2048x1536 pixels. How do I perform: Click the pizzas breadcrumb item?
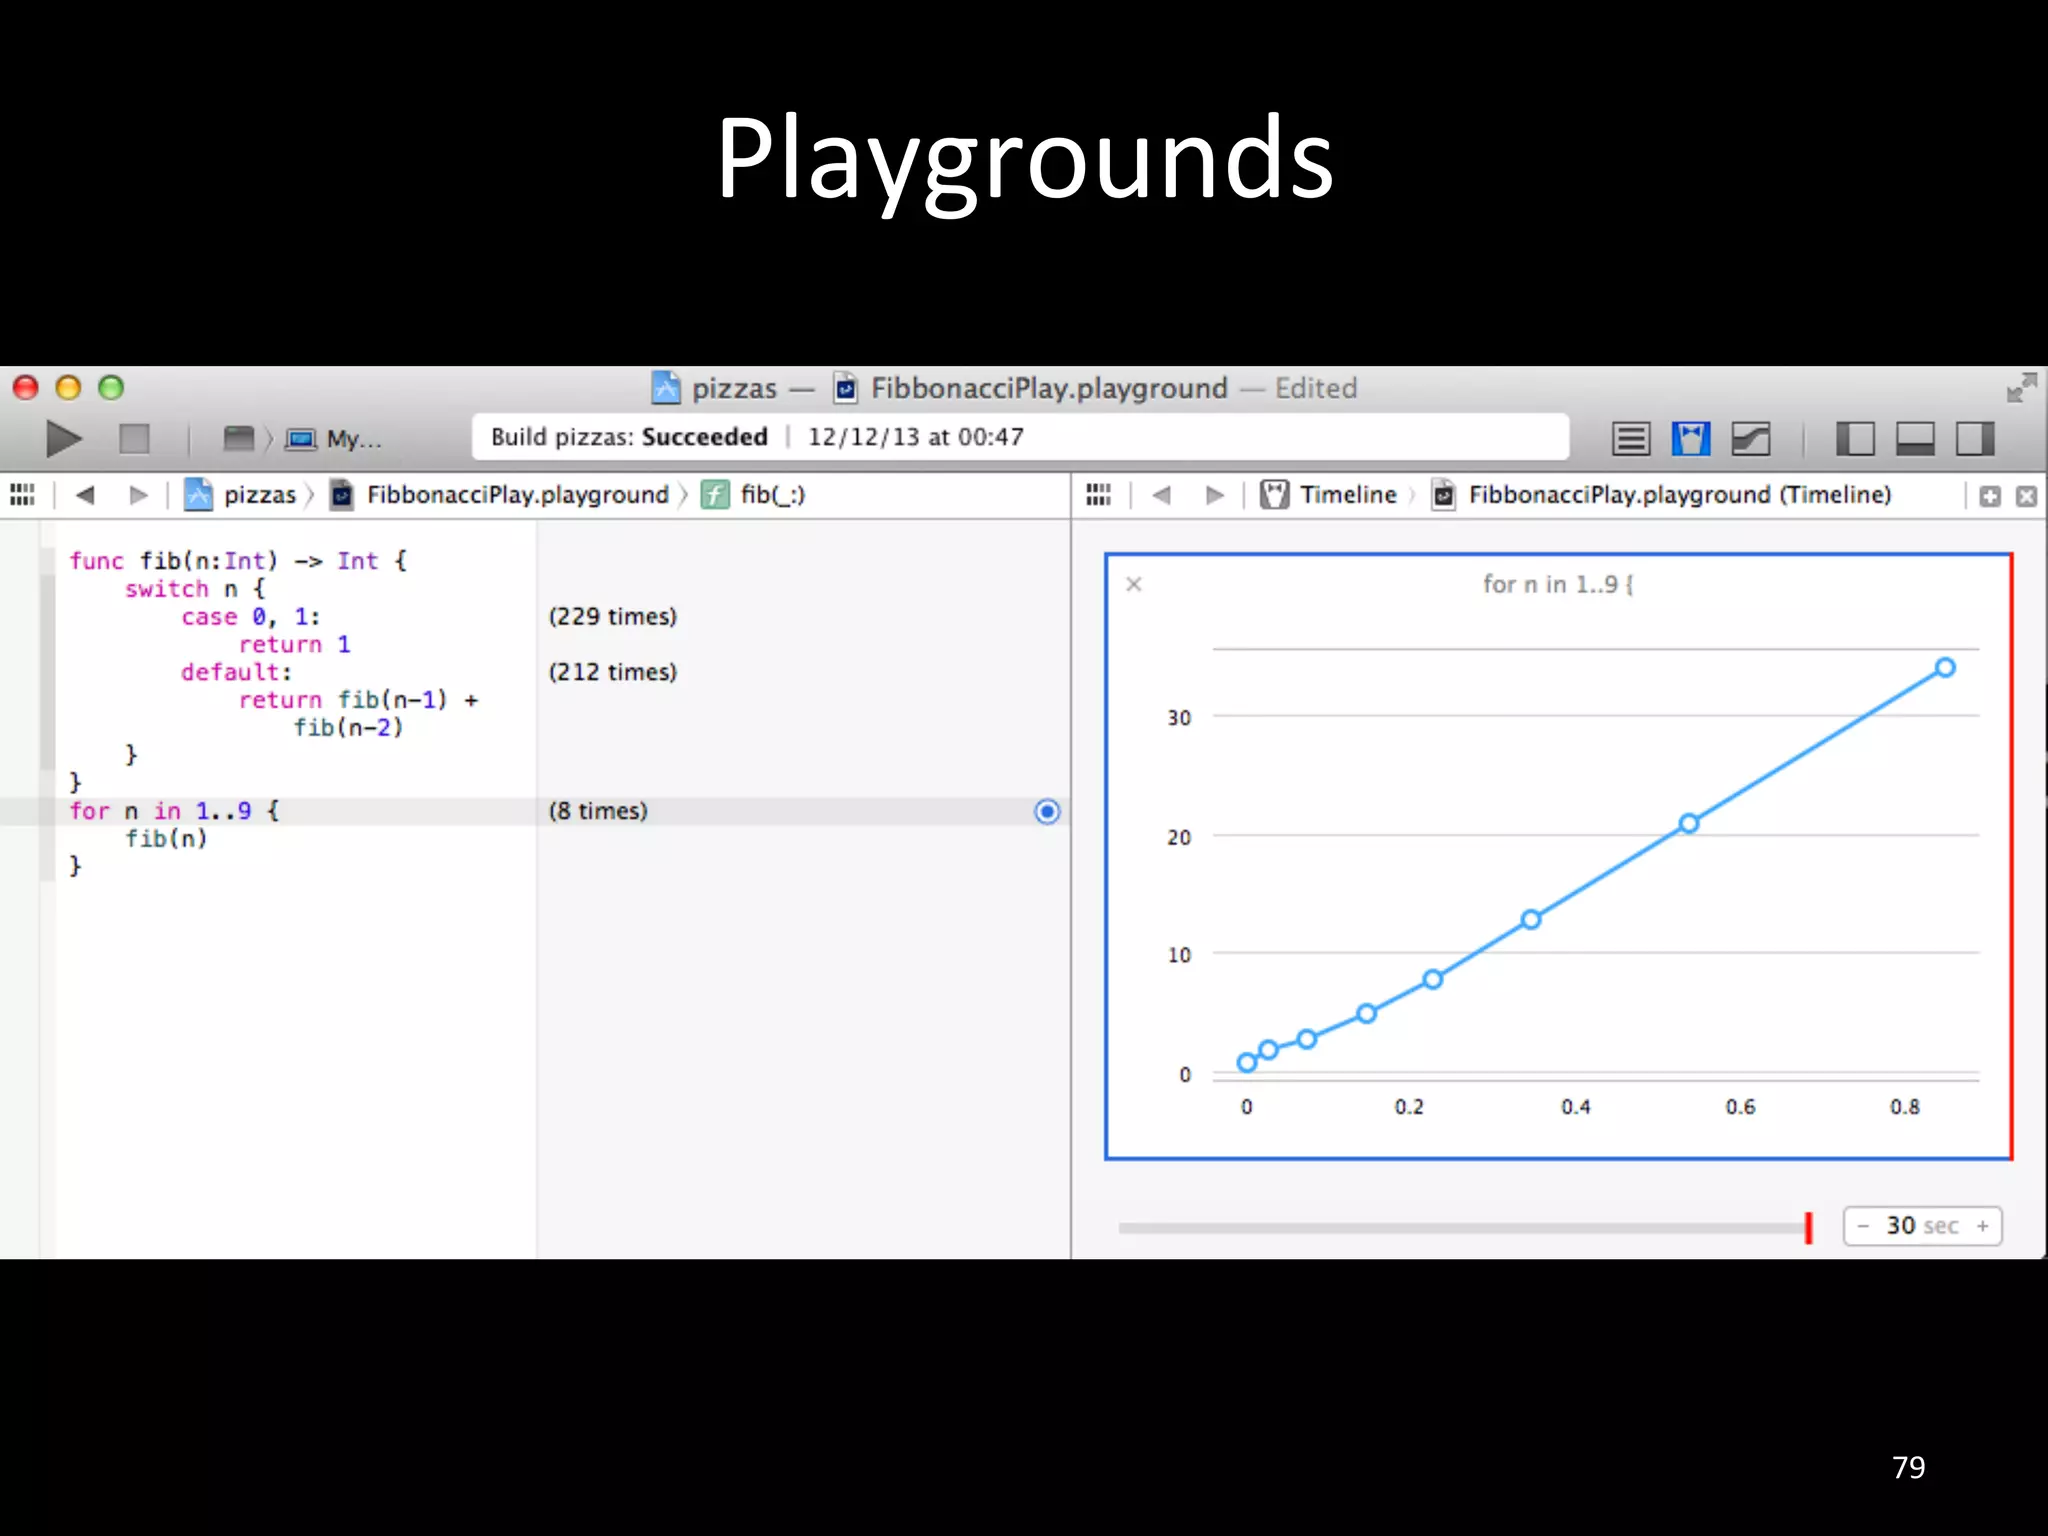coord(259,495)
